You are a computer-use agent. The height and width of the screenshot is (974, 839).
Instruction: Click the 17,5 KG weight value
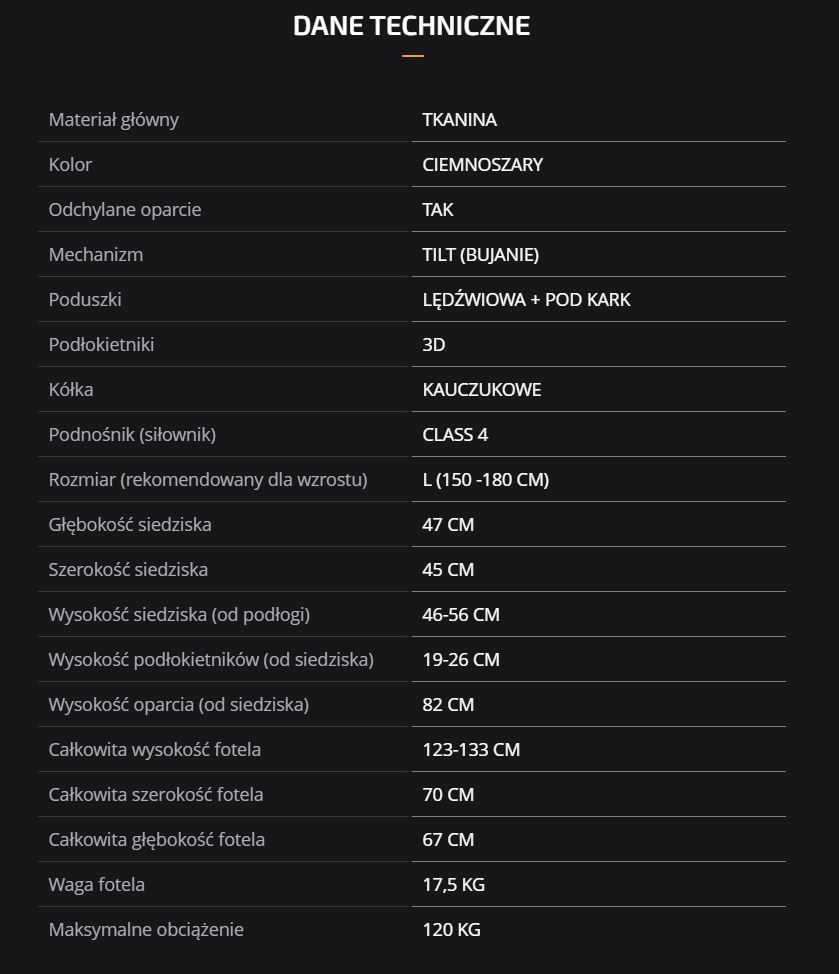453,885
